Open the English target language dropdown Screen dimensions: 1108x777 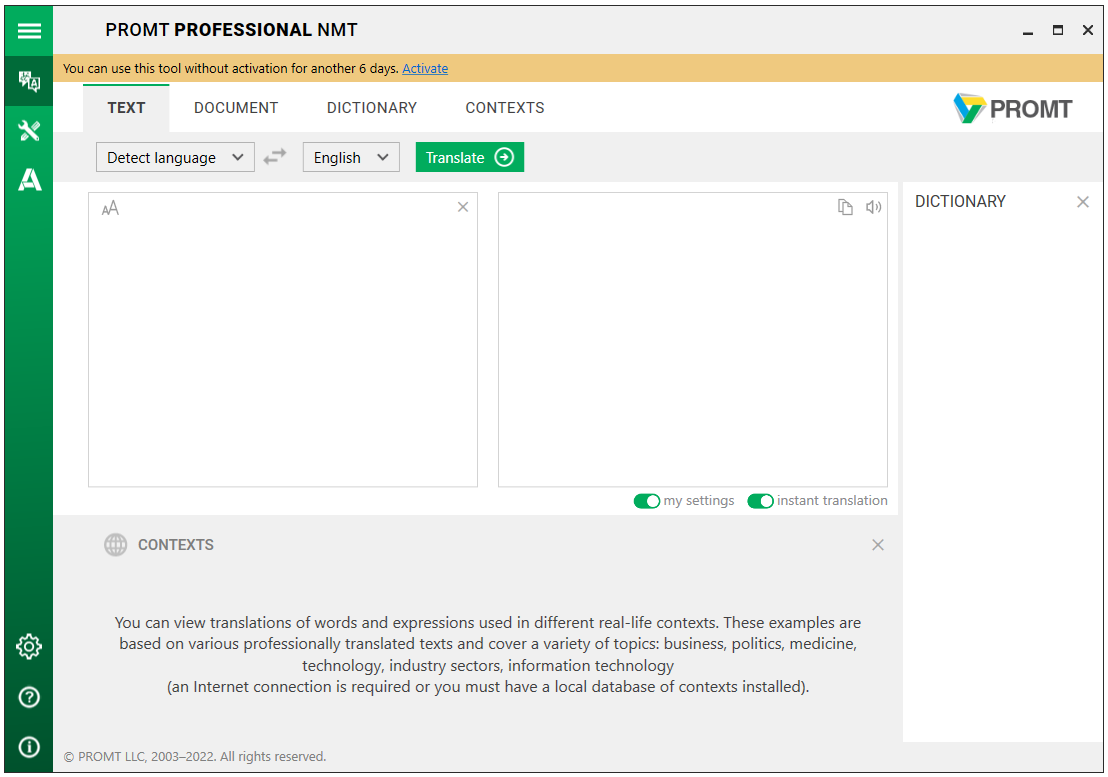pos(351,158)
